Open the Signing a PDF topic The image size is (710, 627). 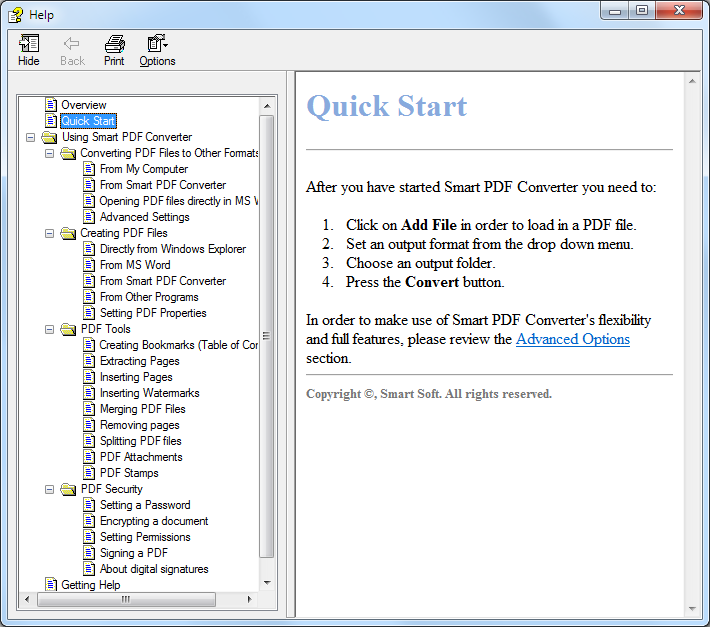pos(133,553)
